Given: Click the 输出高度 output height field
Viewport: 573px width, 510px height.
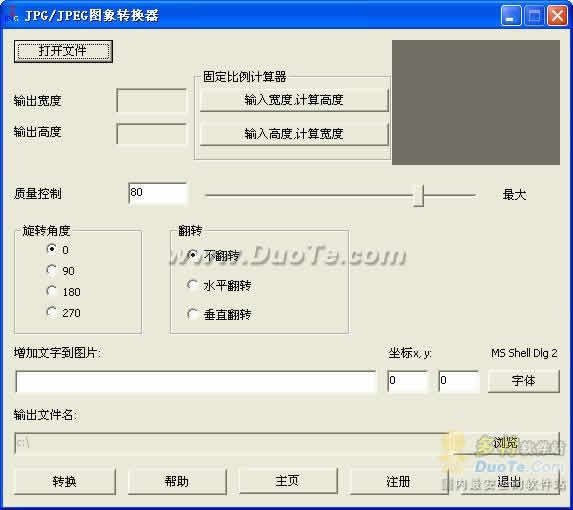Looking at the screenshot, I should coord(151,134).
